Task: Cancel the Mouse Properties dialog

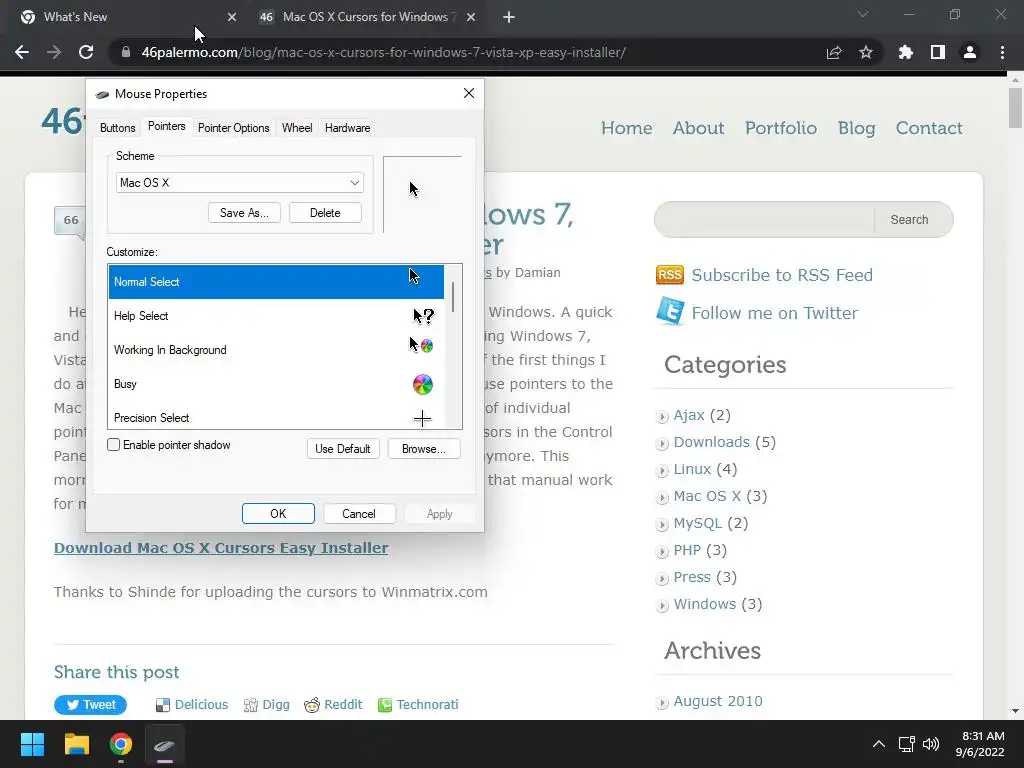Action: pos(359,514)
